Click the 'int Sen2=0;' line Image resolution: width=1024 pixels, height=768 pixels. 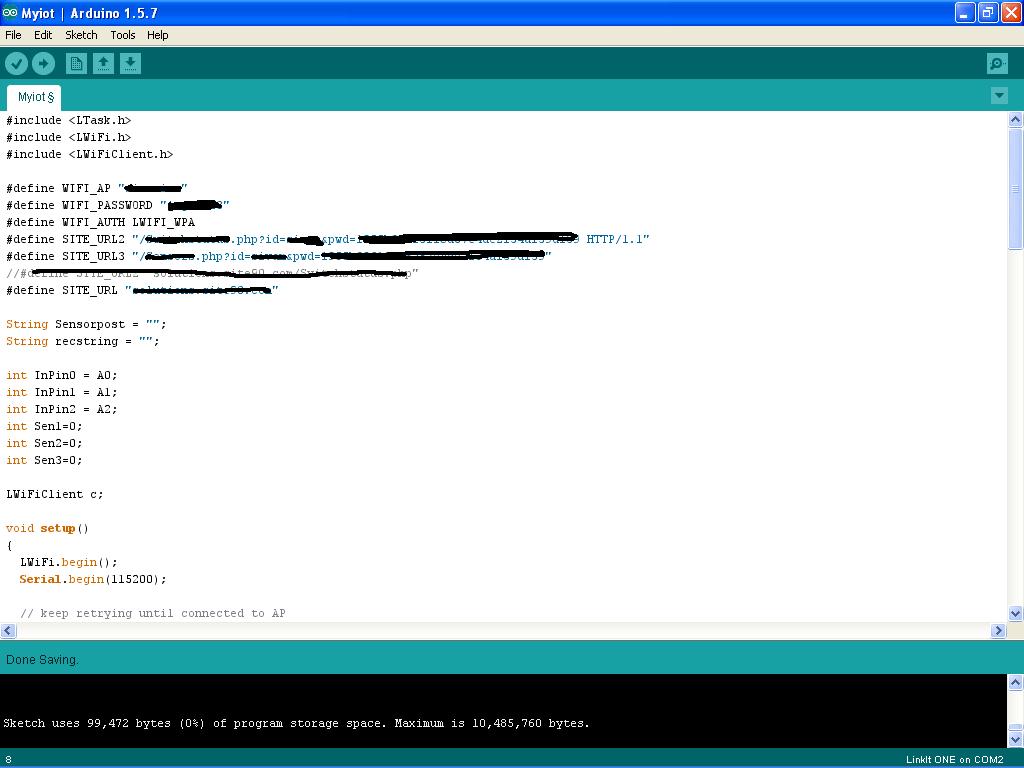click(44, 443)
